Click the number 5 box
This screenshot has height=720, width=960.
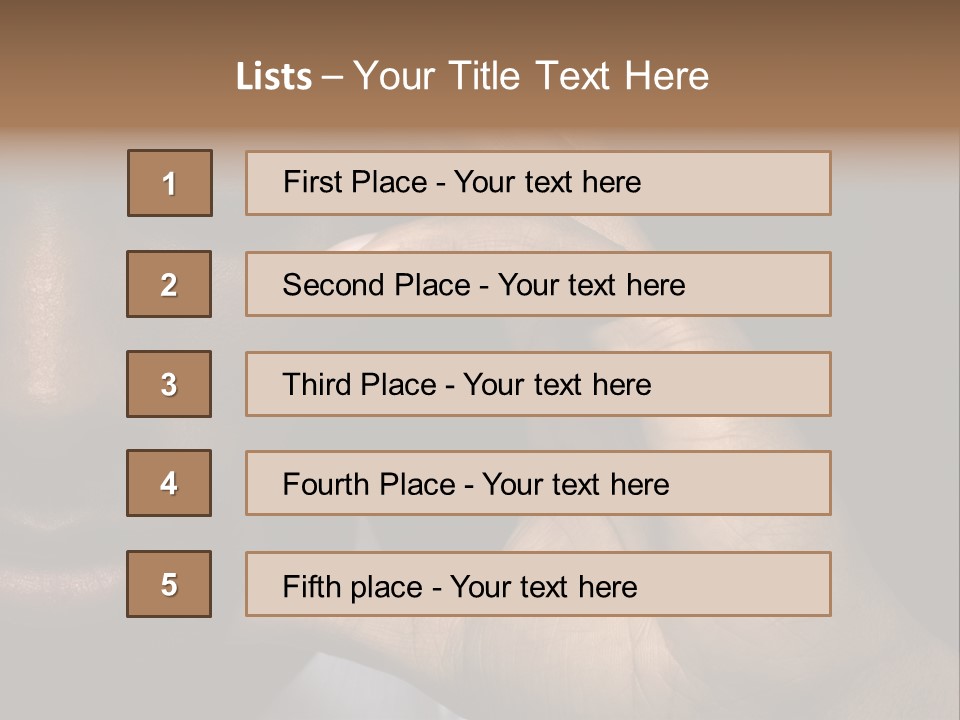[169, 584]
